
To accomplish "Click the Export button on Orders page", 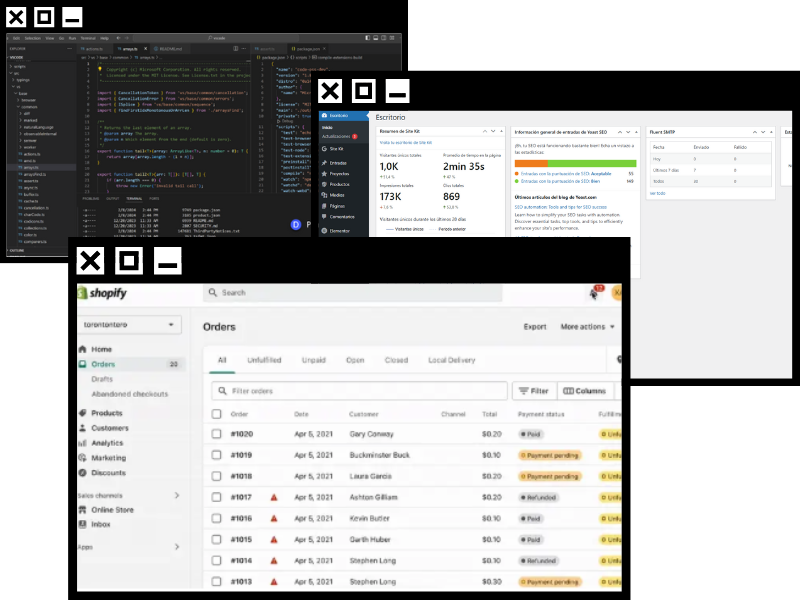I will click(535, 327).
